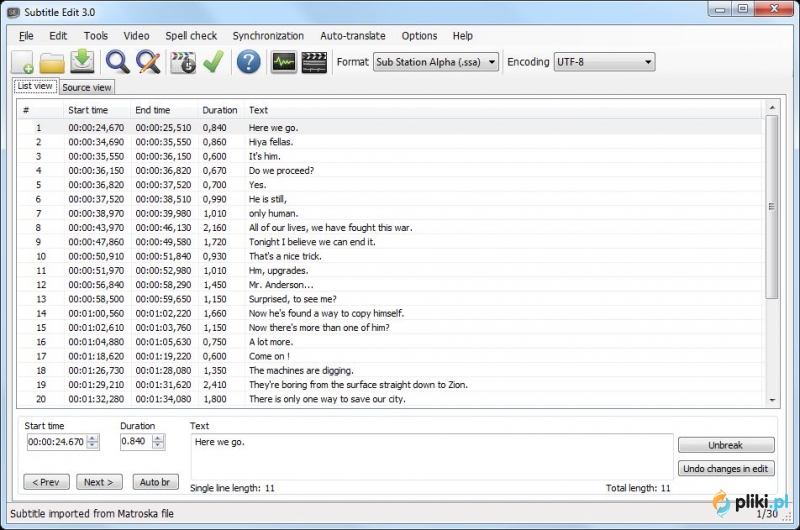Open the Video menu
Image resolution: width=800 pixels, height=530 pixels.
pos(136,36)
